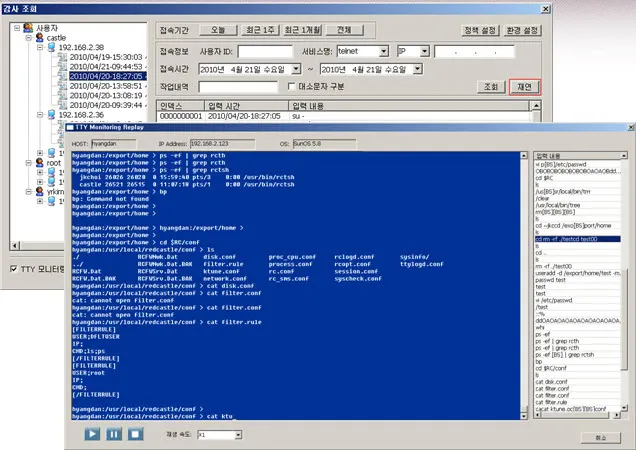636x451 pixels.
Task: Click the 조회 search button
Action: 490,87
